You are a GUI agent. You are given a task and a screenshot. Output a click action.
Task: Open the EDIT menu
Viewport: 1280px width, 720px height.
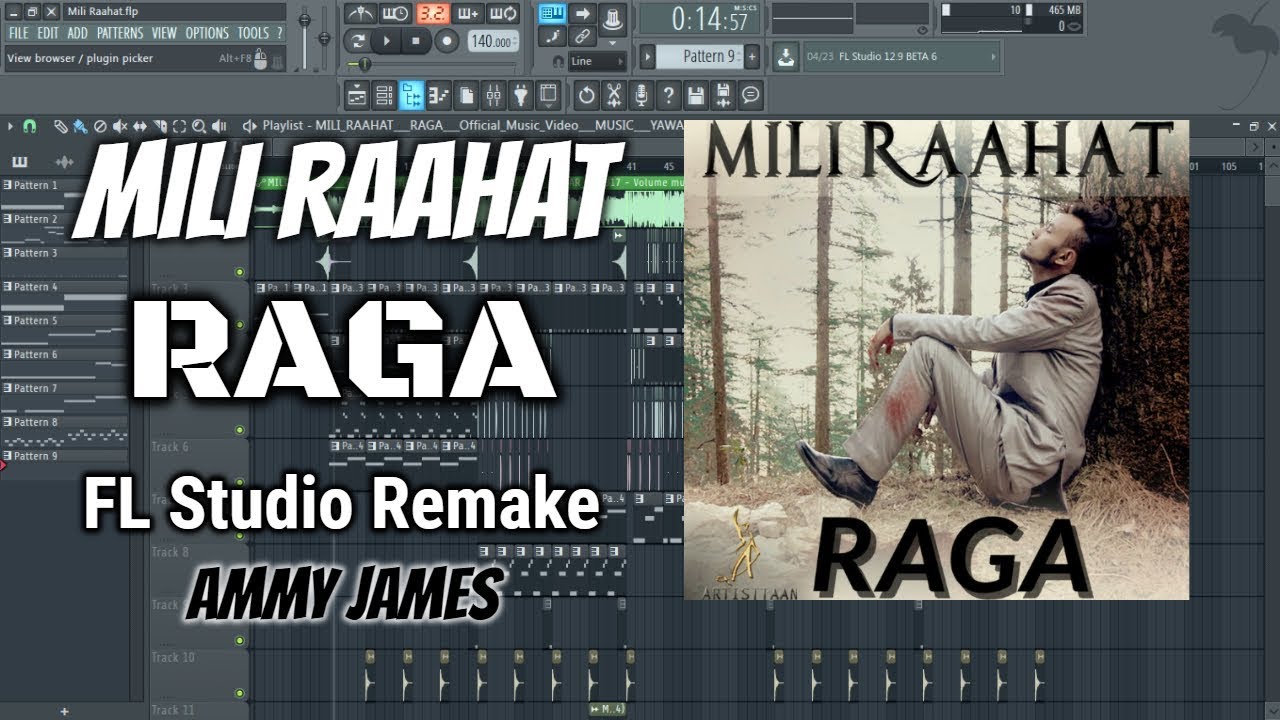pyautogui.click(x=48, y=33)
